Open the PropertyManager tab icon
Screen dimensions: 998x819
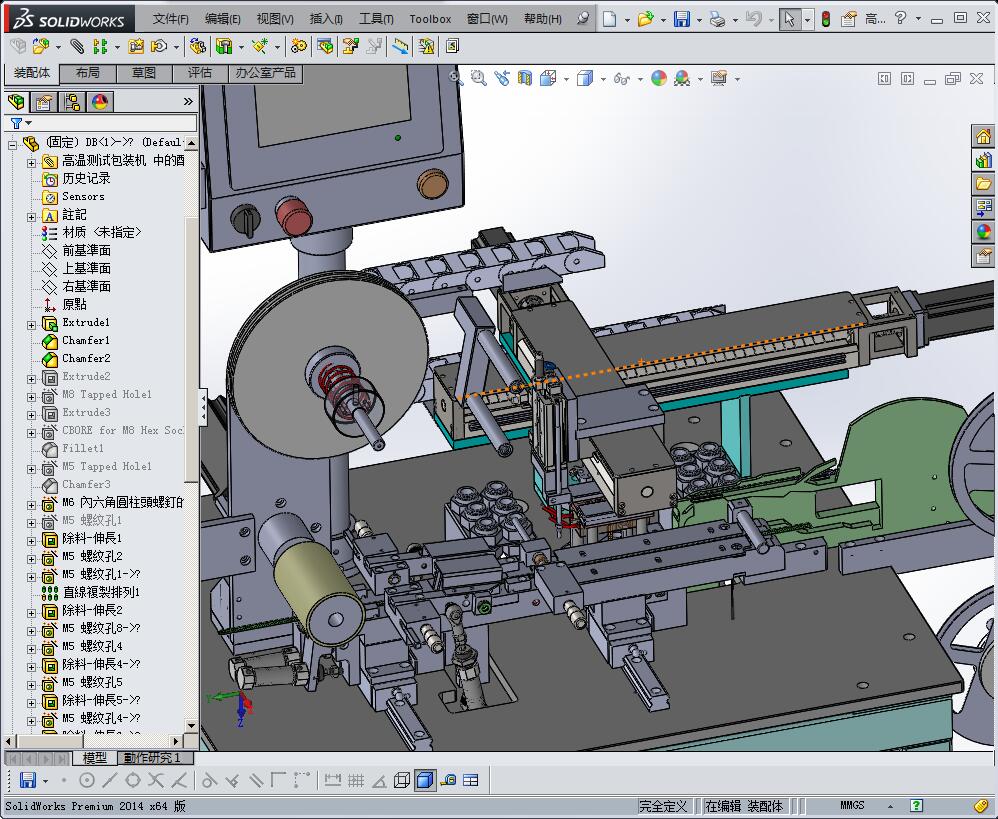[x=44, y=101]
